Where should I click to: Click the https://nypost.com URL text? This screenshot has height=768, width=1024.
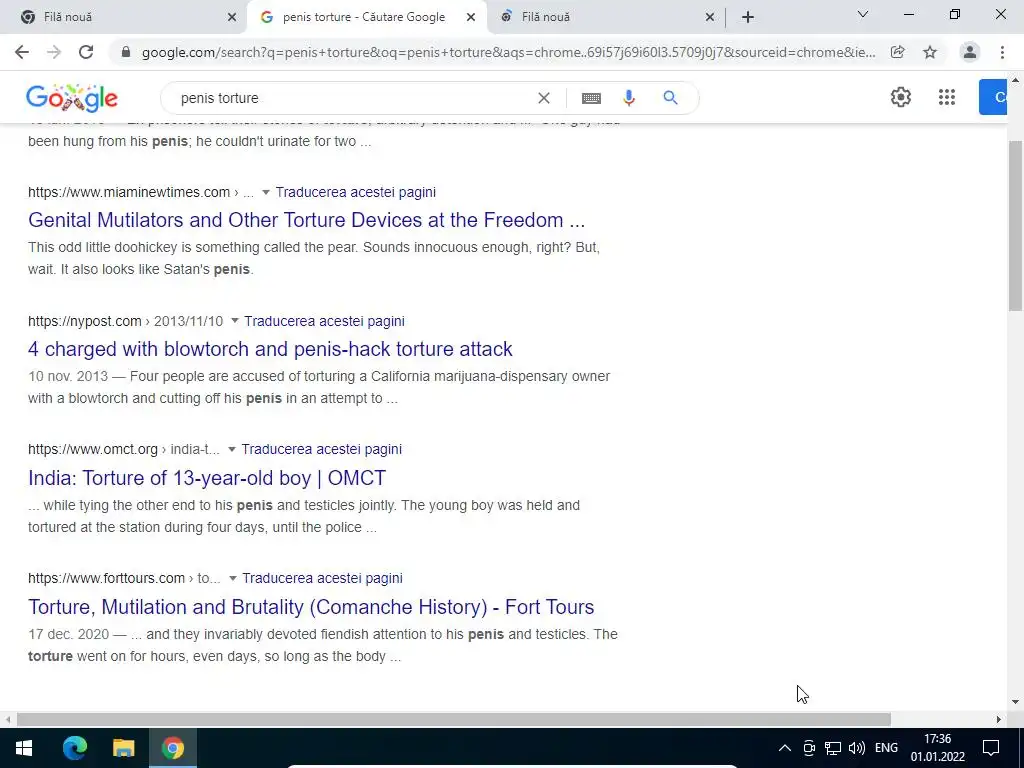tap(85, 321)
